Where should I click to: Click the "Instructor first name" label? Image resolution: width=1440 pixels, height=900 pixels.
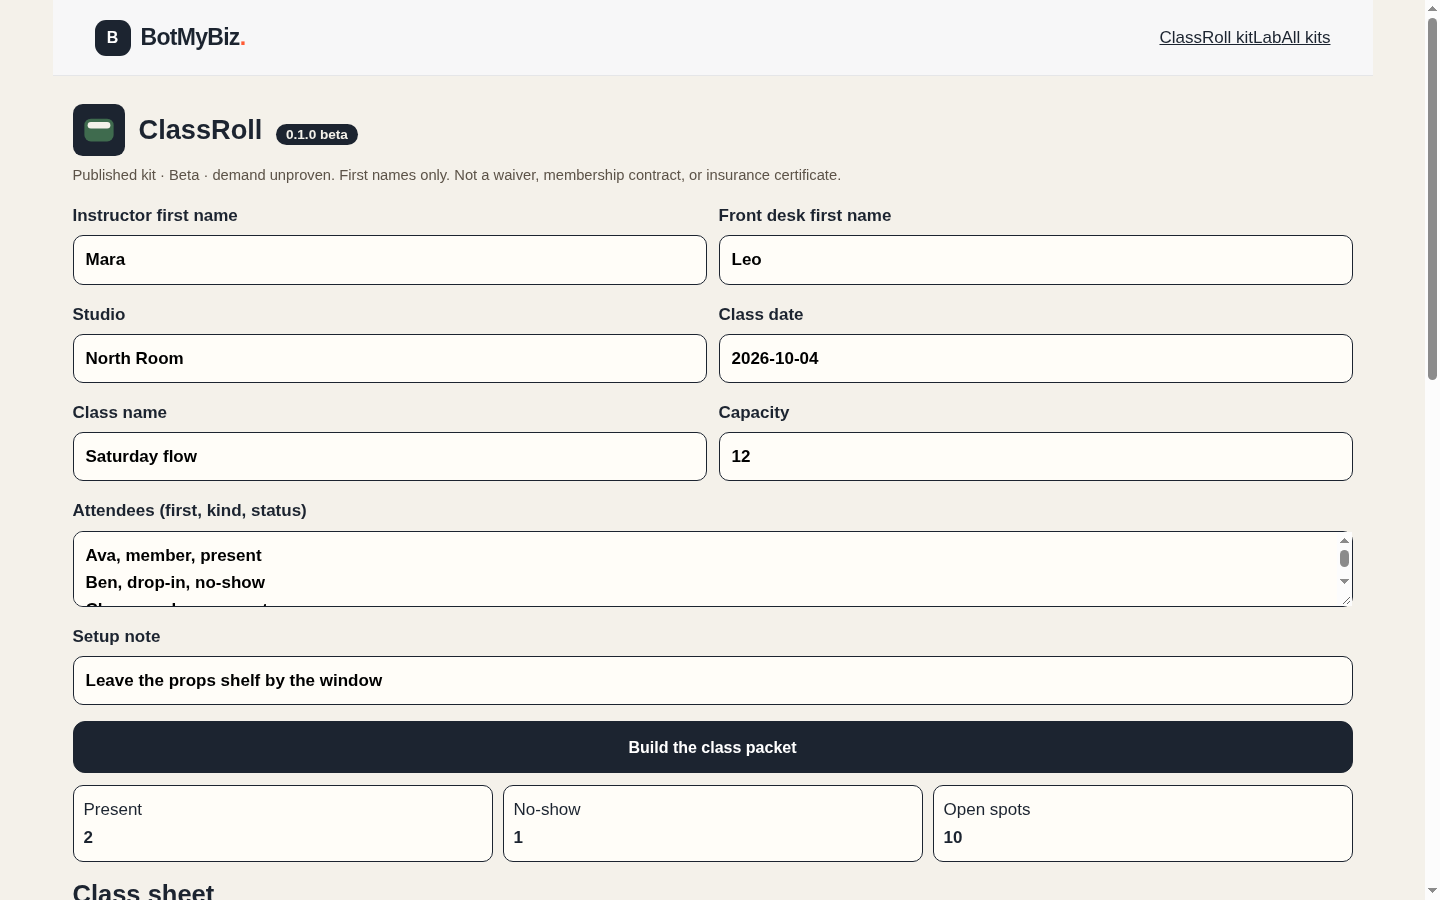pyautogui.click(x=155, y=215)
